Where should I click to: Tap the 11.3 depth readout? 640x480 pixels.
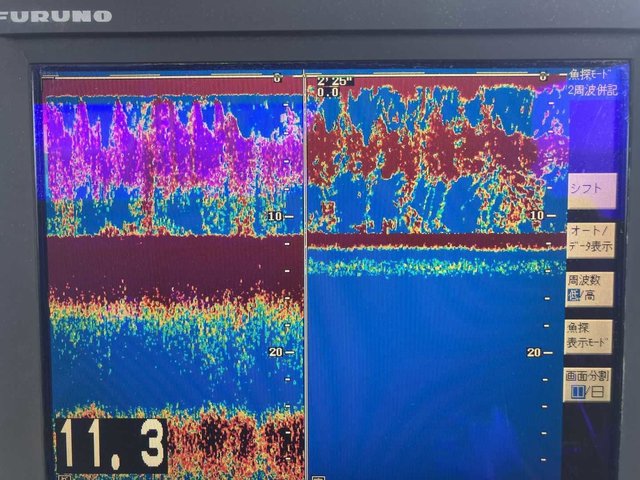pyautogui.click(x=111, y=444)
